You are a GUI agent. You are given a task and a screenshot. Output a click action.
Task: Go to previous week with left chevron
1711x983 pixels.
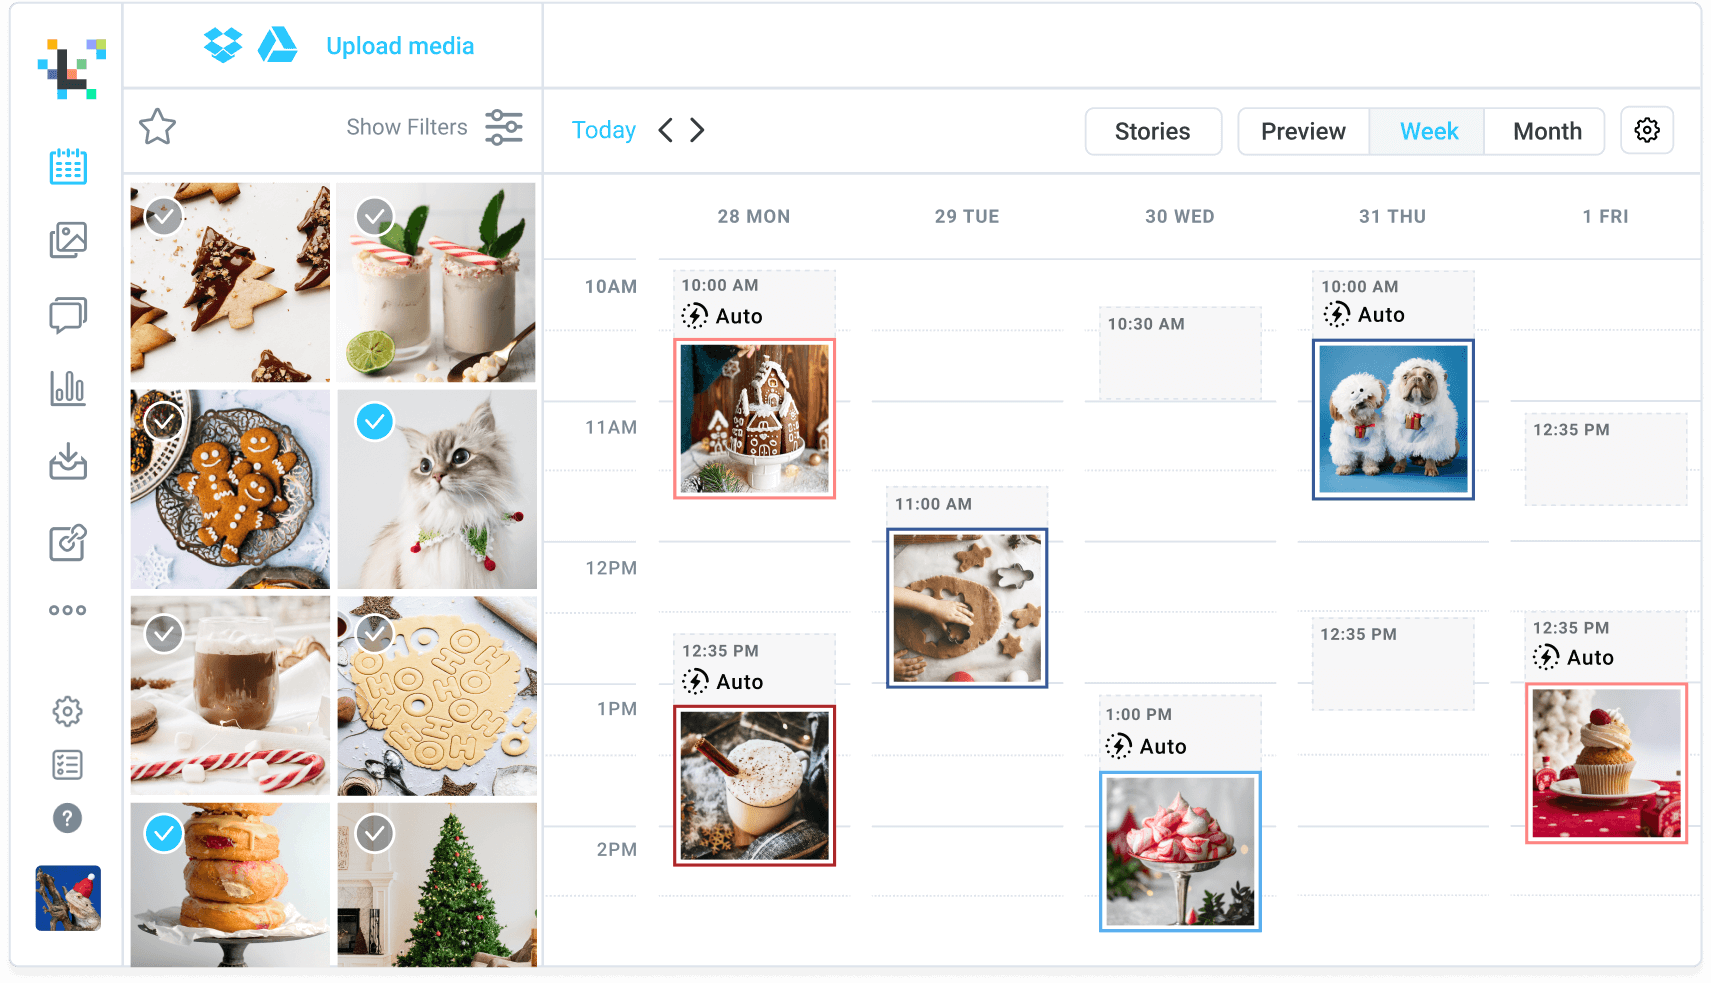(666, 130)
